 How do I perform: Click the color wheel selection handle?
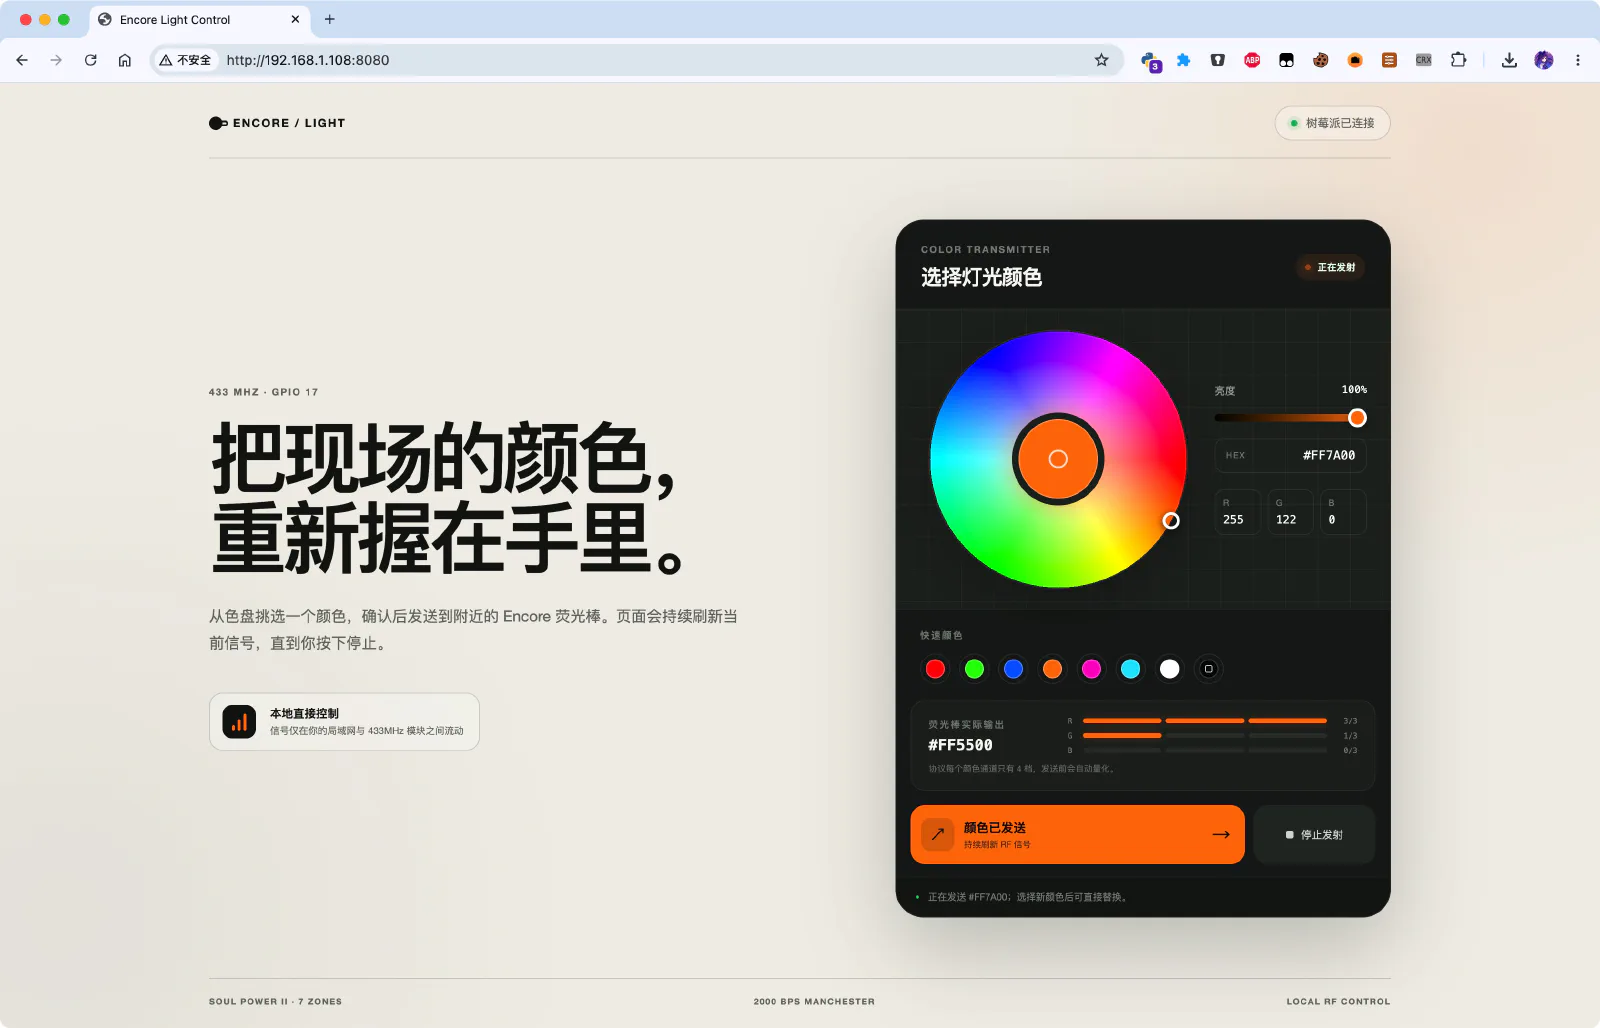[x=1171, y=521]
